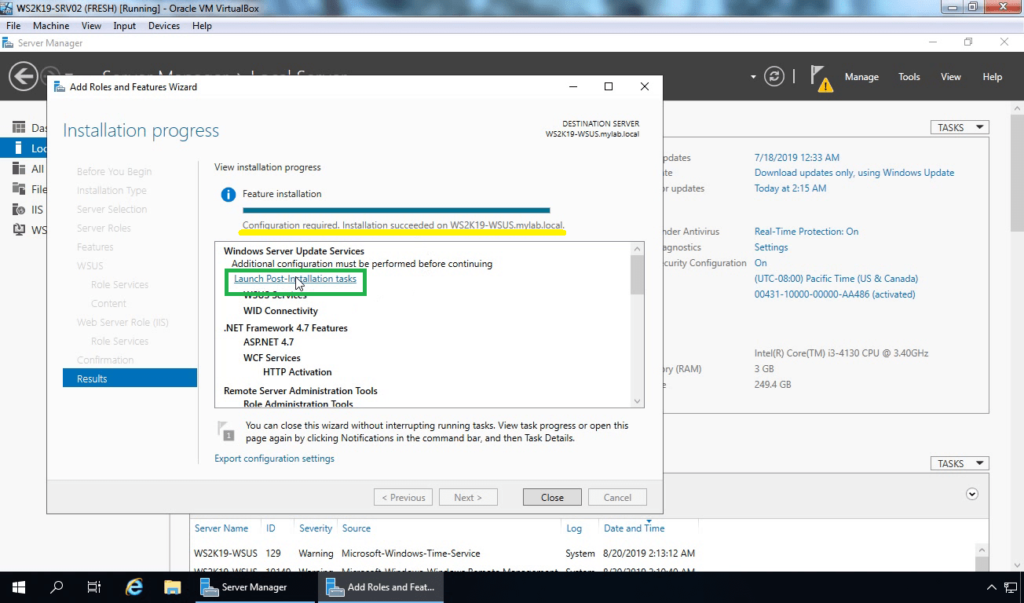Viewport: 1024px width, 603px height.
Task: Open notifications flag with warning icon
Action: tap(821, 78)
